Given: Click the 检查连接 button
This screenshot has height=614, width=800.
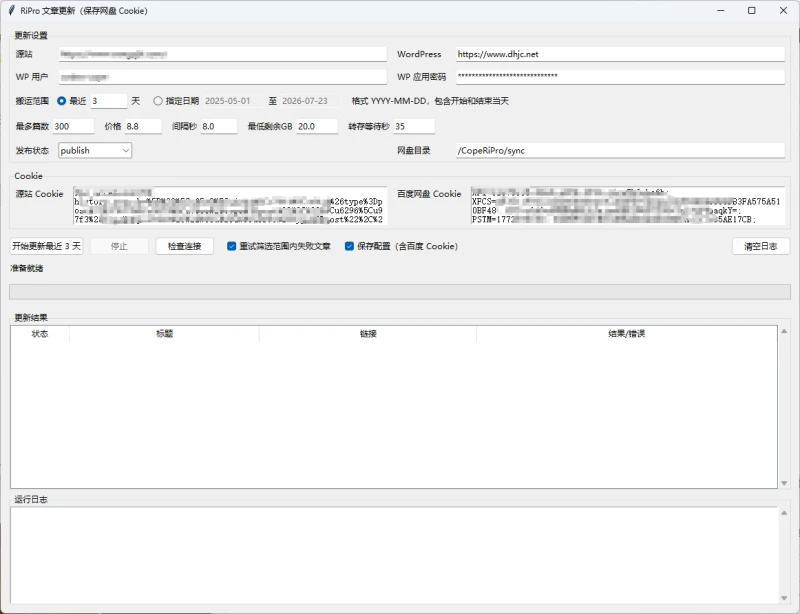Looking at the screenshot, I should [185, 246].
